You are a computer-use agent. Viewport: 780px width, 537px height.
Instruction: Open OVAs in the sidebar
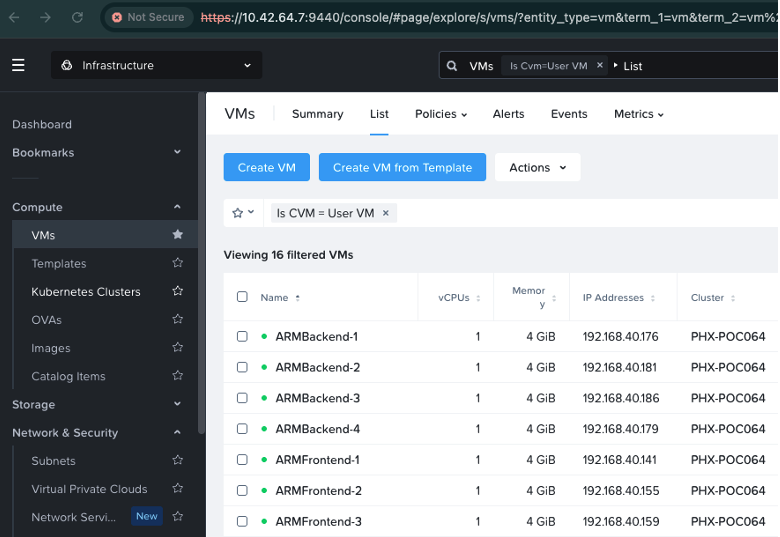46,320
